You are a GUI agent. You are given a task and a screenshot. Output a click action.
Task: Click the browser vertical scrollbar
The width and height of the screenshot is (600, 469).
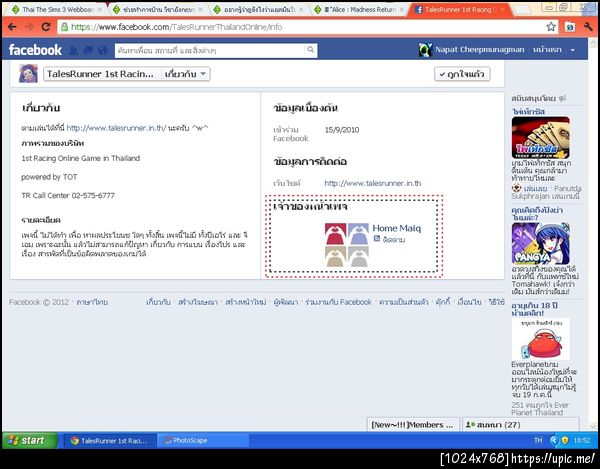pos(593,234)
